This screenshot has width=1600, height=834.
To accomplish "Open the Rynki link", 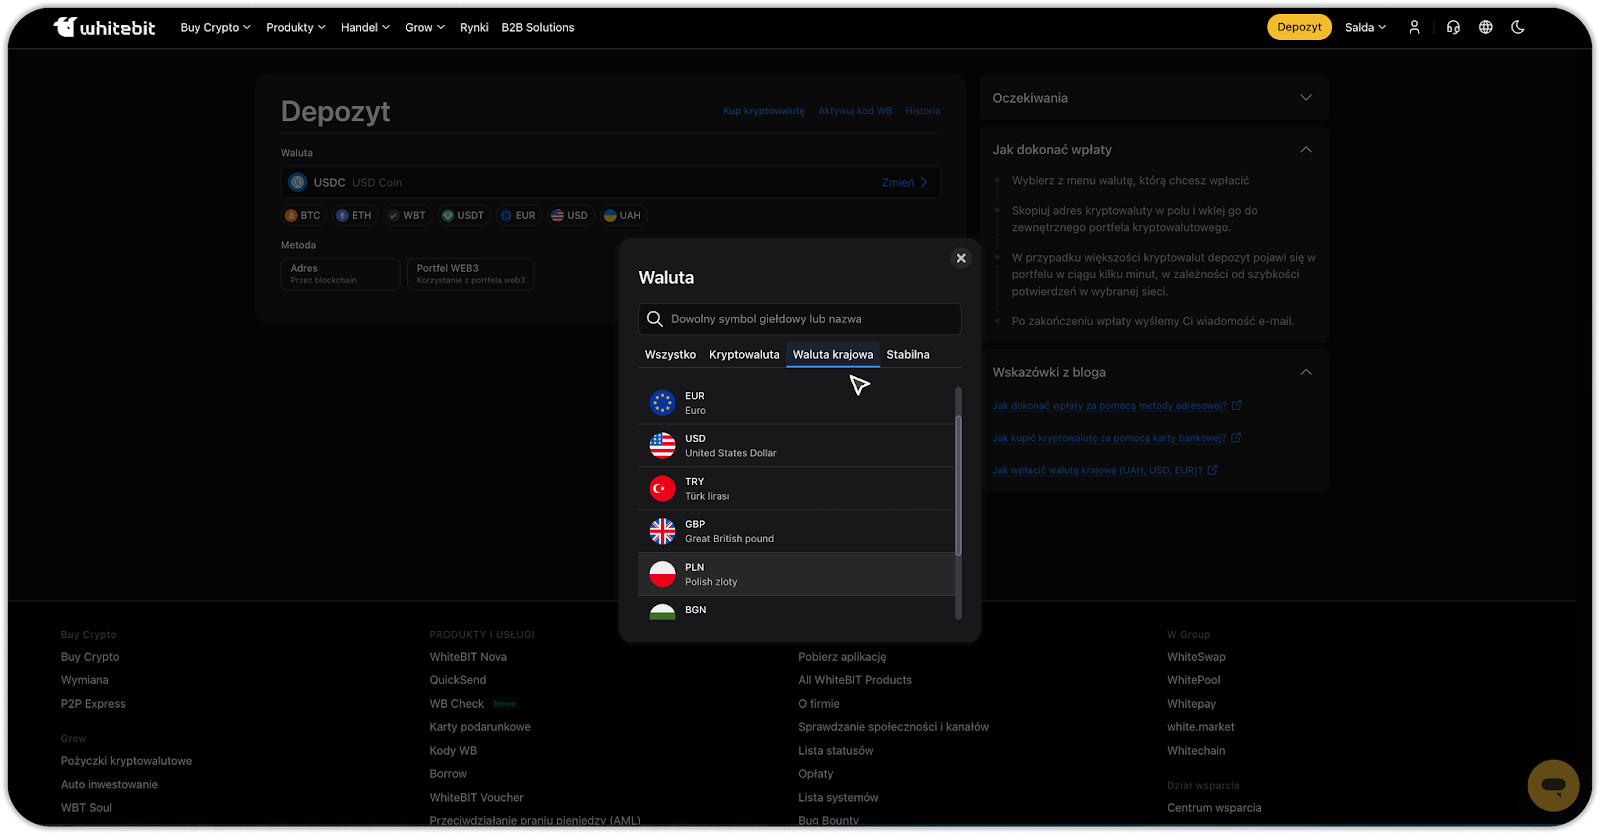I will tap(474, 27).
